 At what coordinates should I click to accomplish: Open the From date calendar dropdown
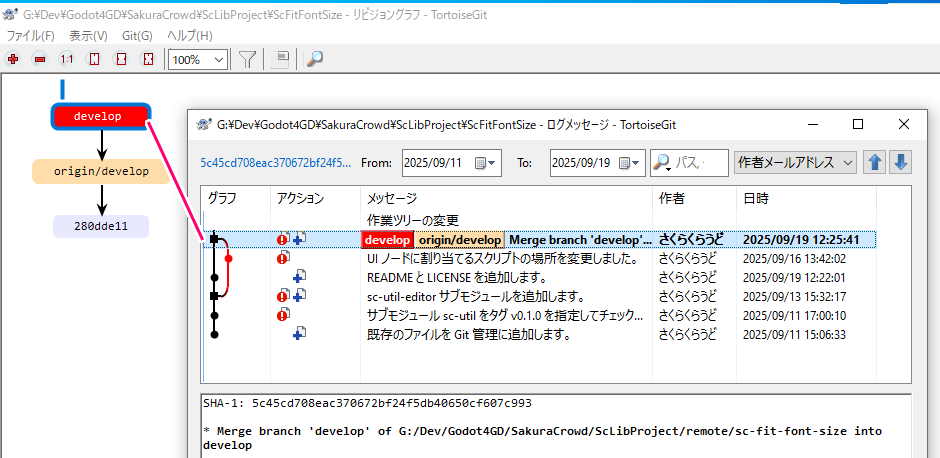point(486,163)
